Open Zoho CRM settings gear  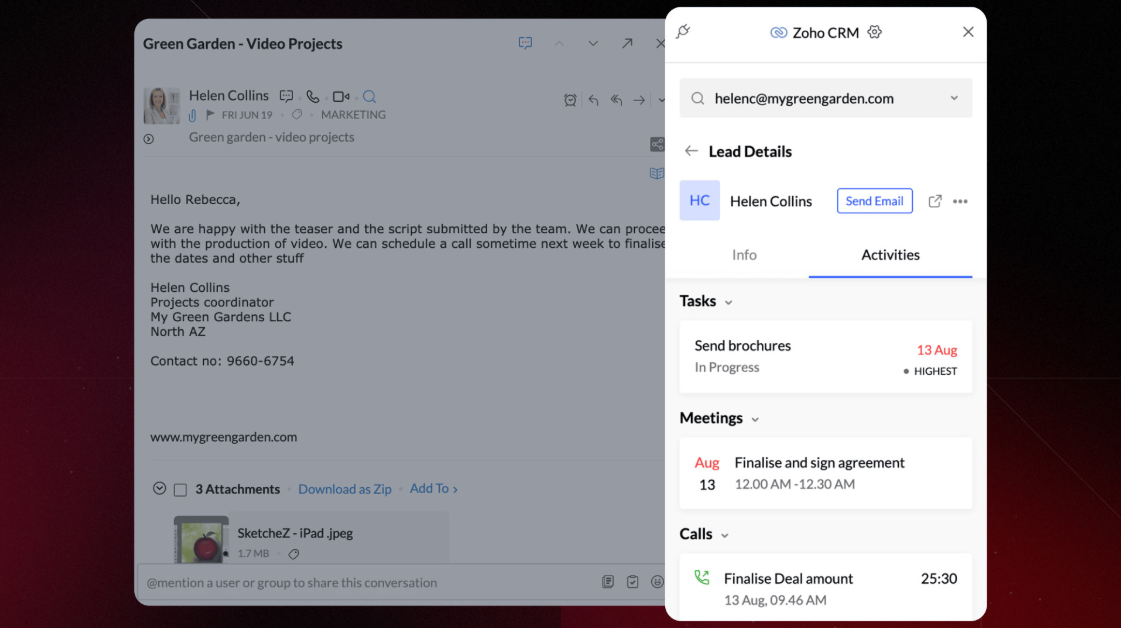point(875,32)
